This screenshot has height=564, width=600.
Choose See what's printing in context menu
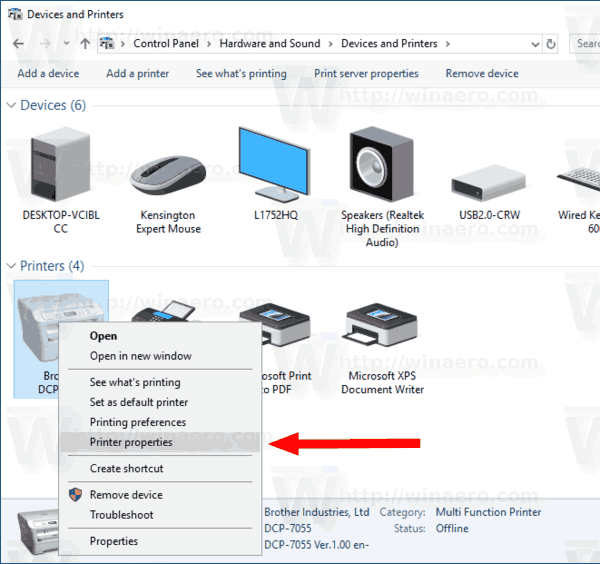point(160,382)
